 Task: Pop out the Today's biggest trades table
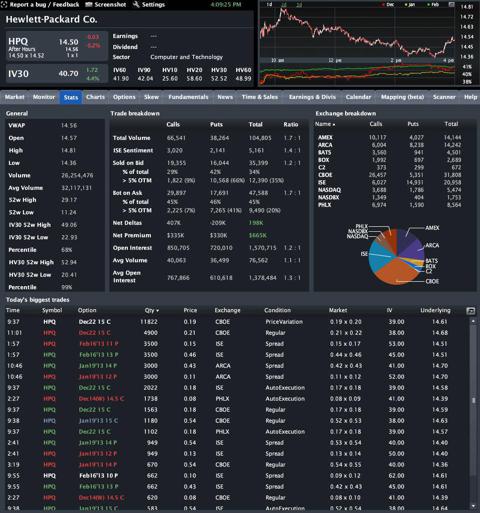coord(470,311)
